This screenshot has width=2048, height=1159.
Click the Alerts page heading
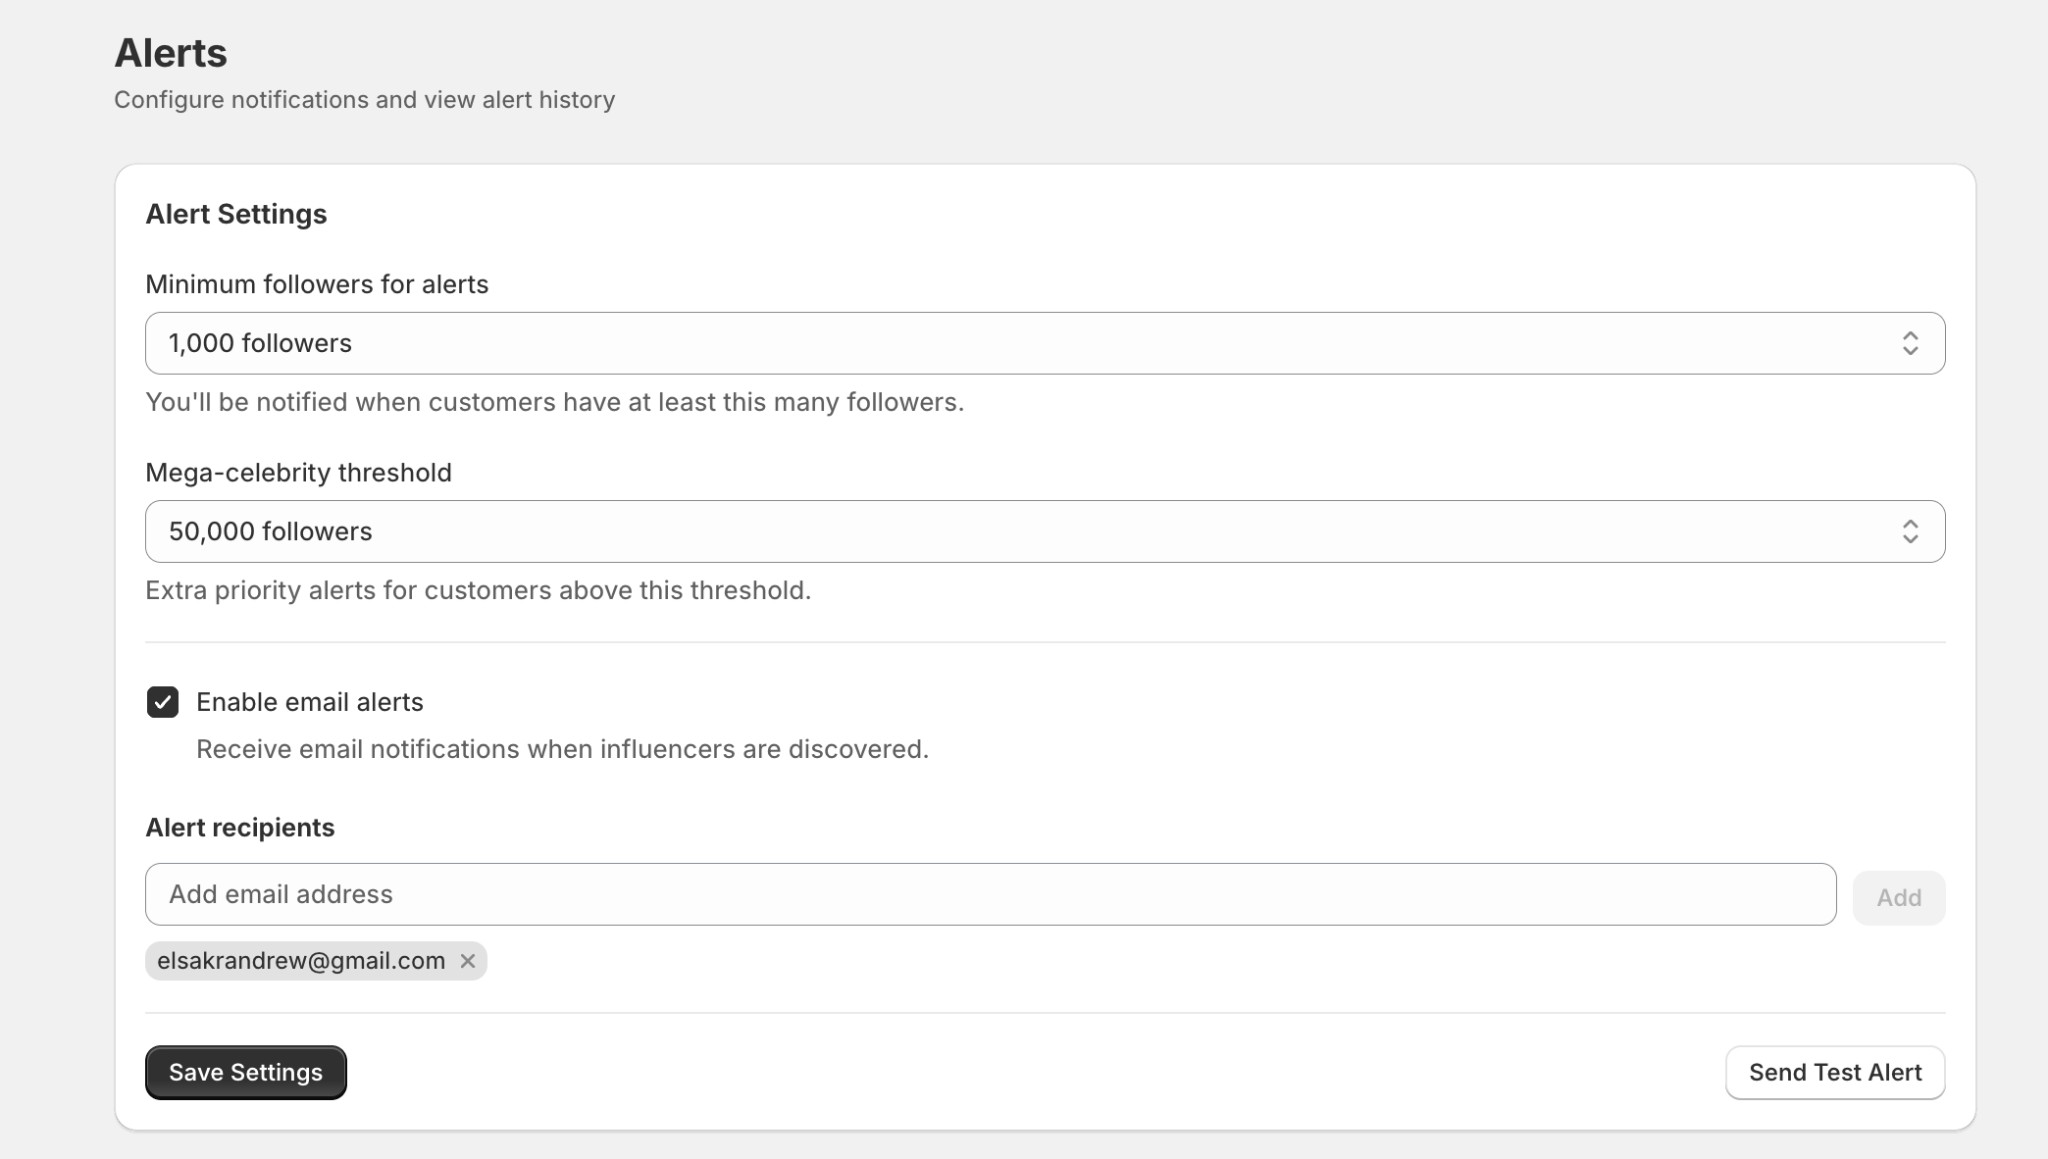click(x=171, y=52)
